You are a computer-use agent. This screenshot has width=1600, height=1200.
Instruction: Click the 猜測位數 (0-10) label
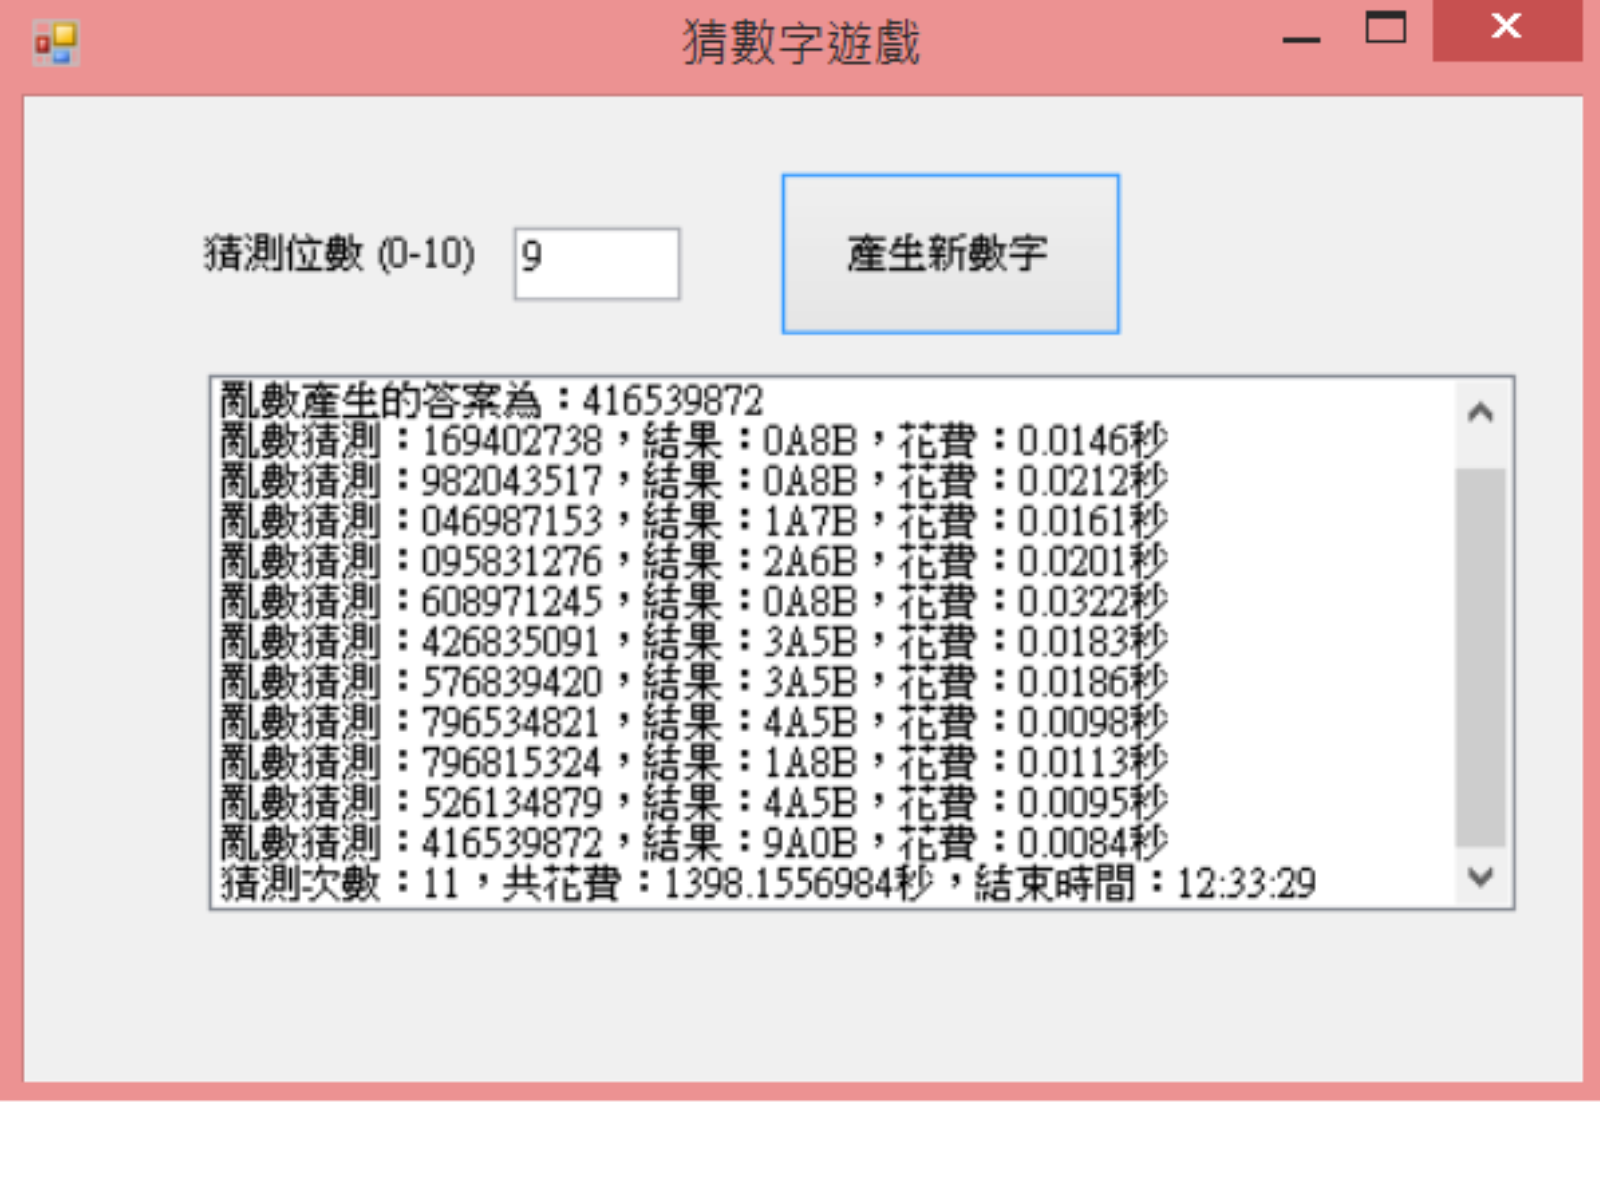coord(339,254)
